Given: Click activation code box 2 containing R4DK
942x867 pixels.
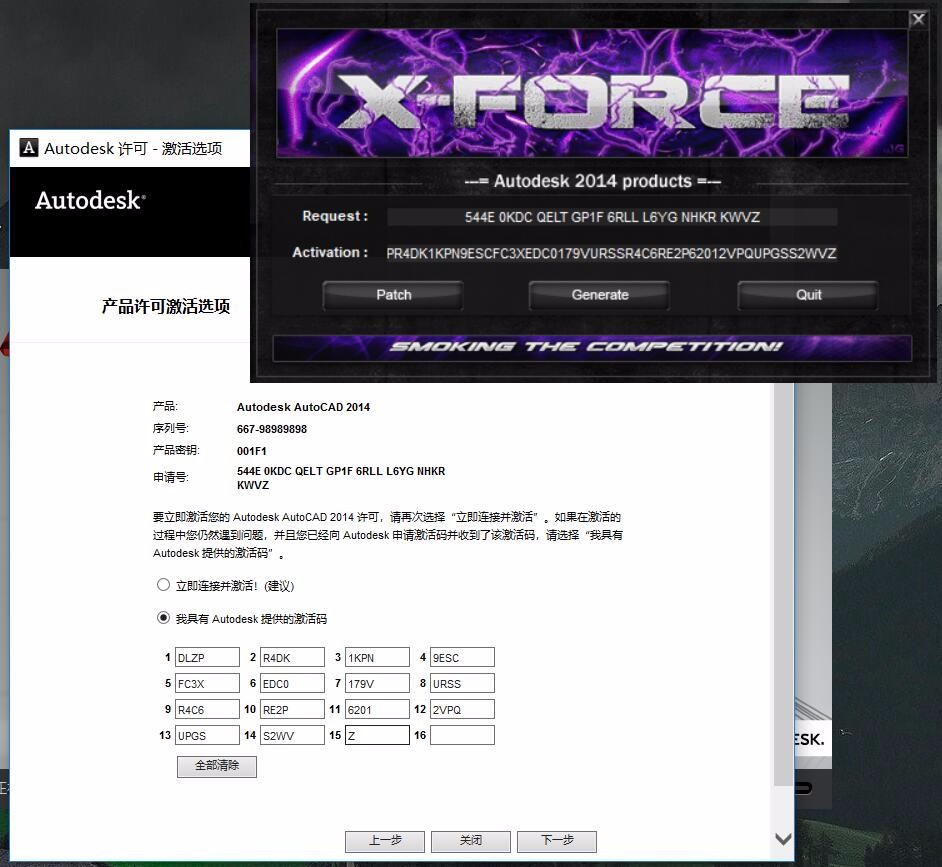Looking at the screenshot, I should pyautogui.click(x=293, y=657).
